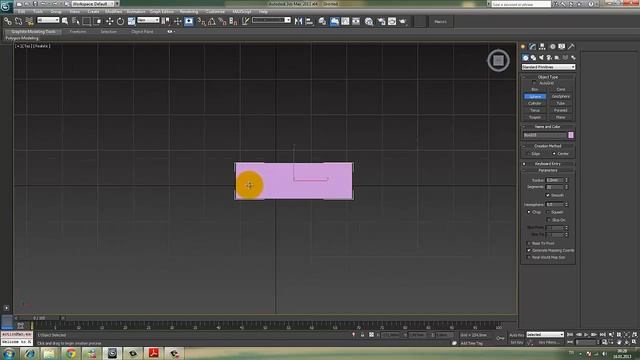
Task: Click the Render Production teapot icon
Action: 403,21
